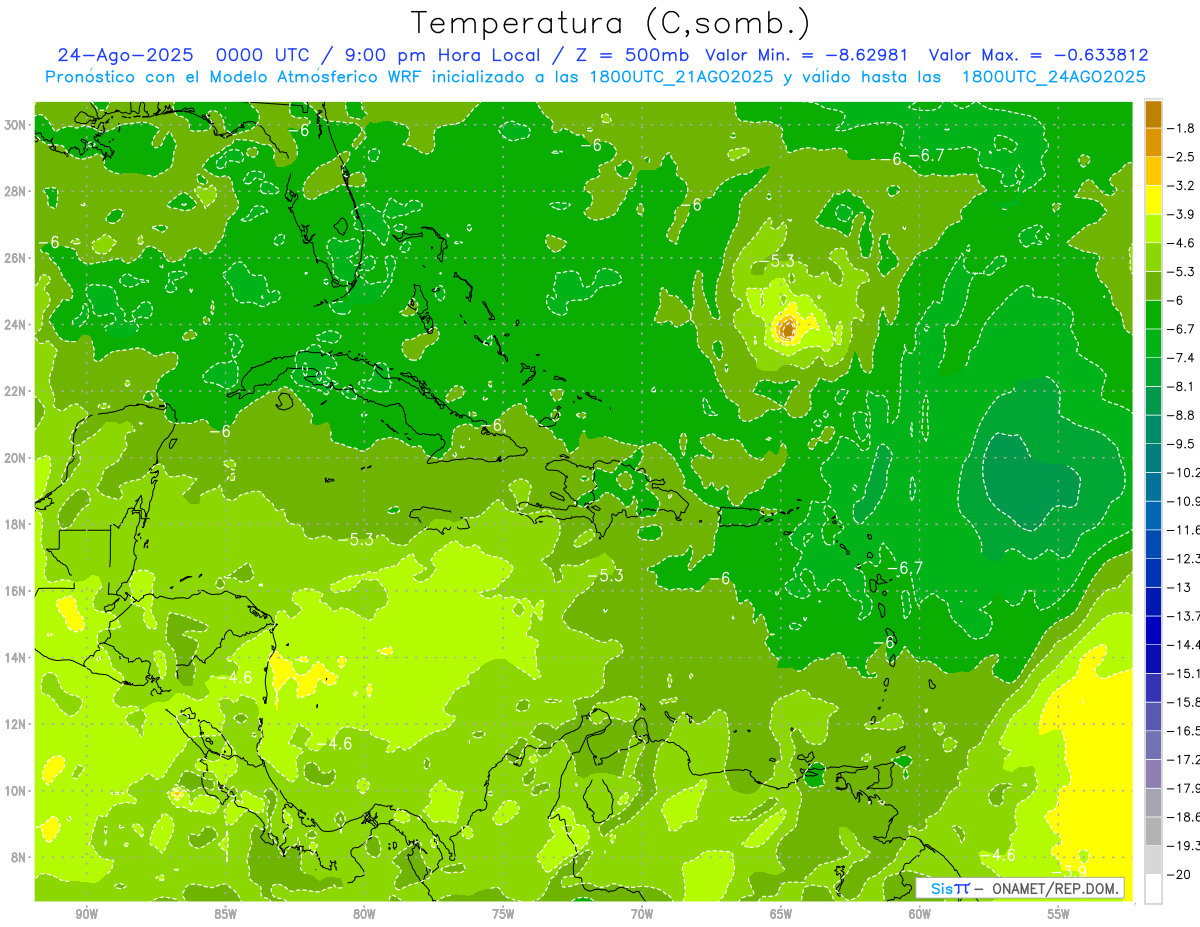Screen dimensions: 1200x927
Task: Click the 75W longitude axis label
Action: (503, 914)
